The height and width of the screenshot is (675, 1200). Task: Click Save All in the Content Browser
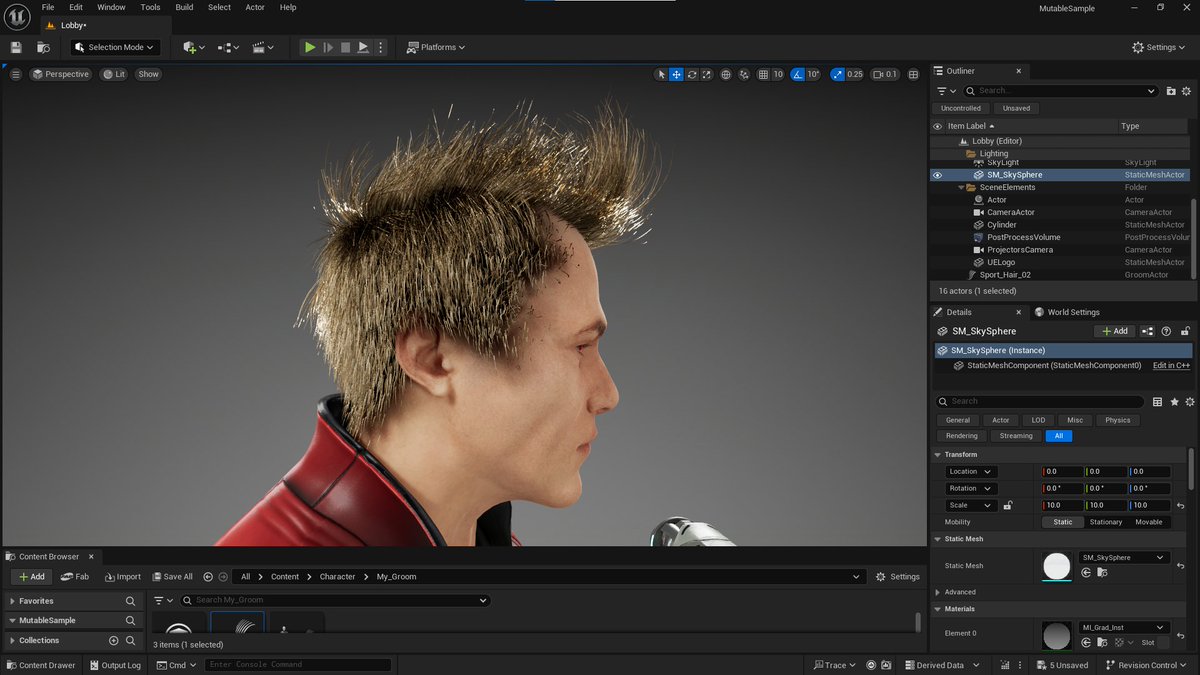[x=172, y=576]
